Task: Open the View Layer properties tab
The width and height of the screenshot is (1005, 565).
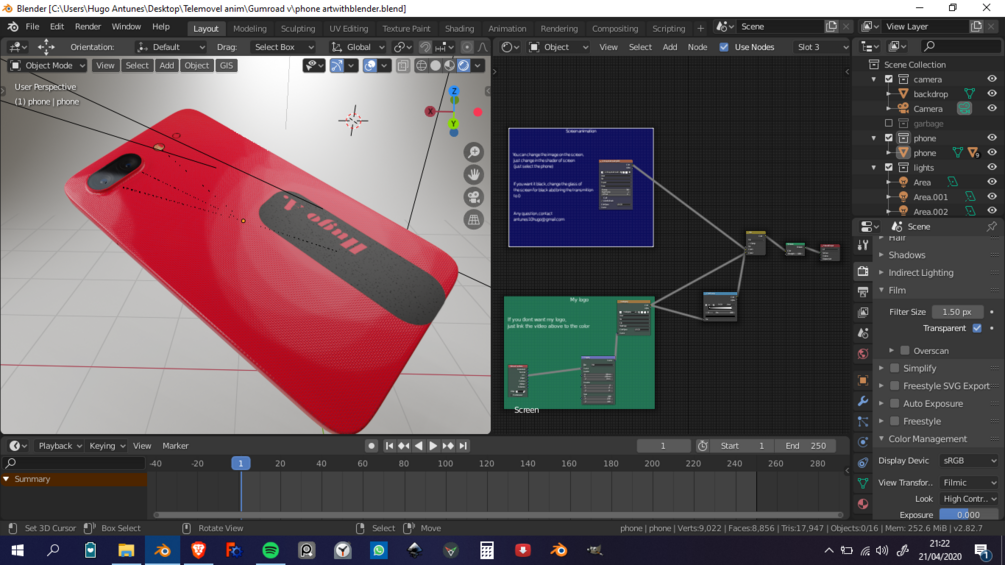Action: pos(863,313)
